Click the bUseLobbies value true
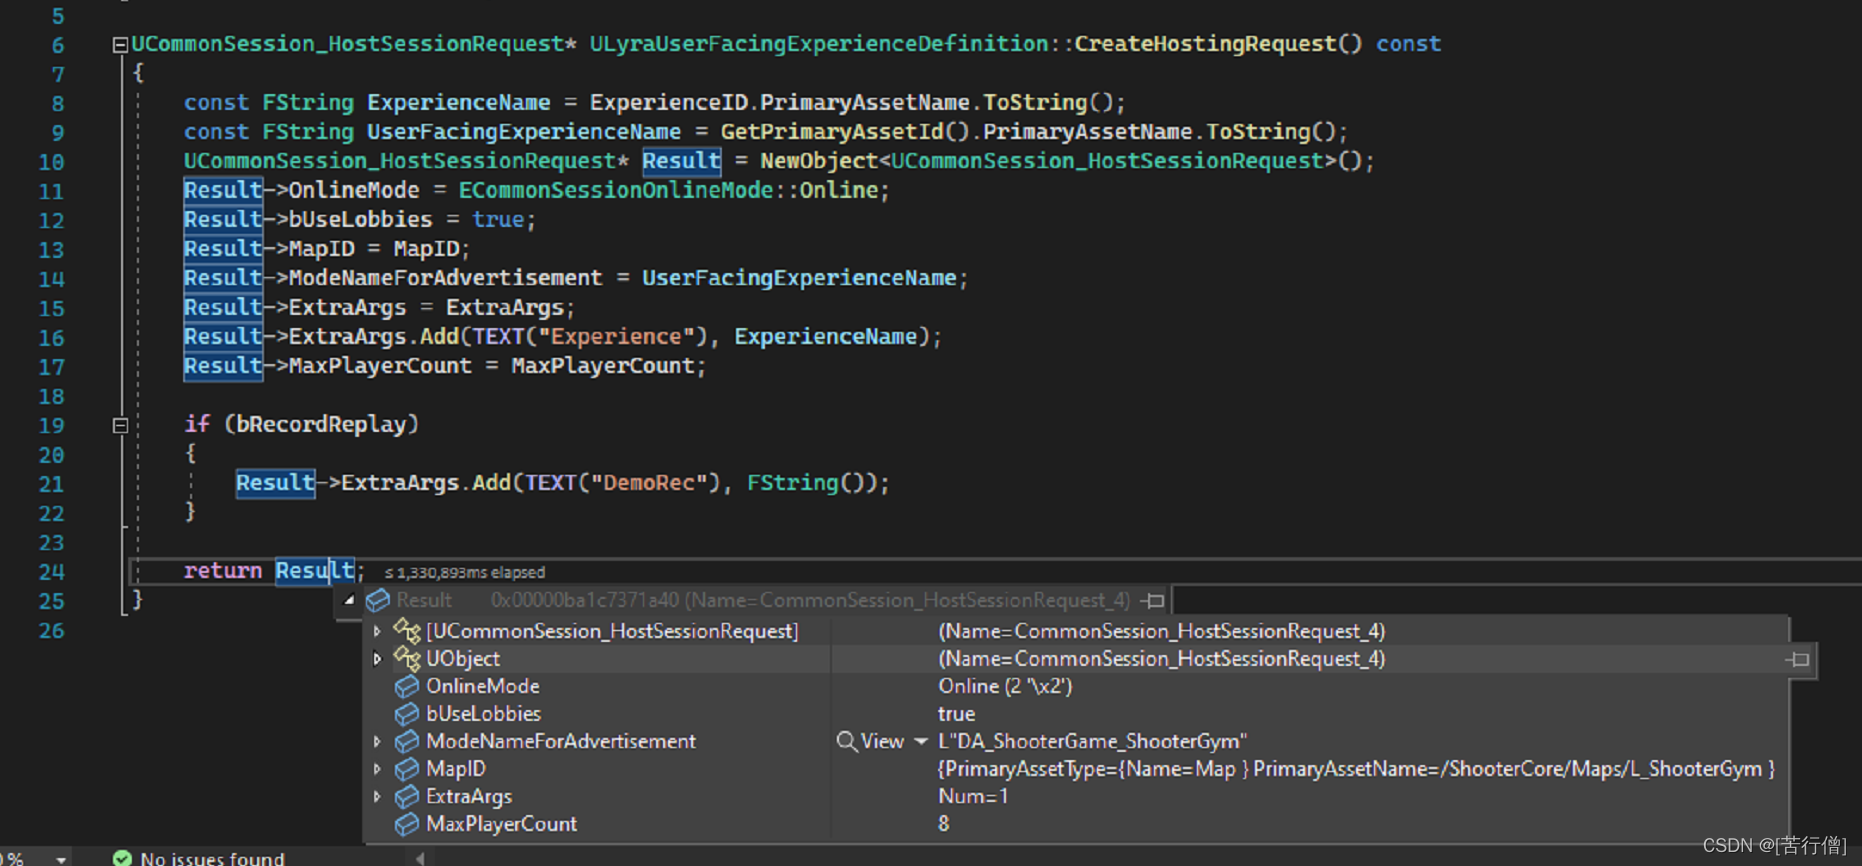The width and height of the screenshot is (1862, 866). (x=956, y=714)
